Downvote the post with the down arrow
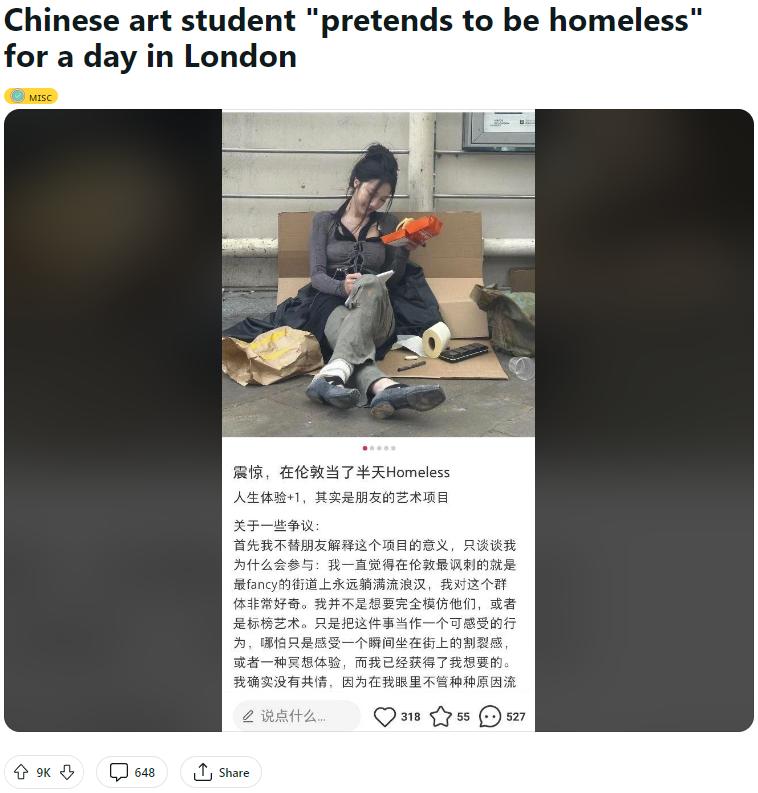This screenshot has height=793, width=758. tap(67, 772)
